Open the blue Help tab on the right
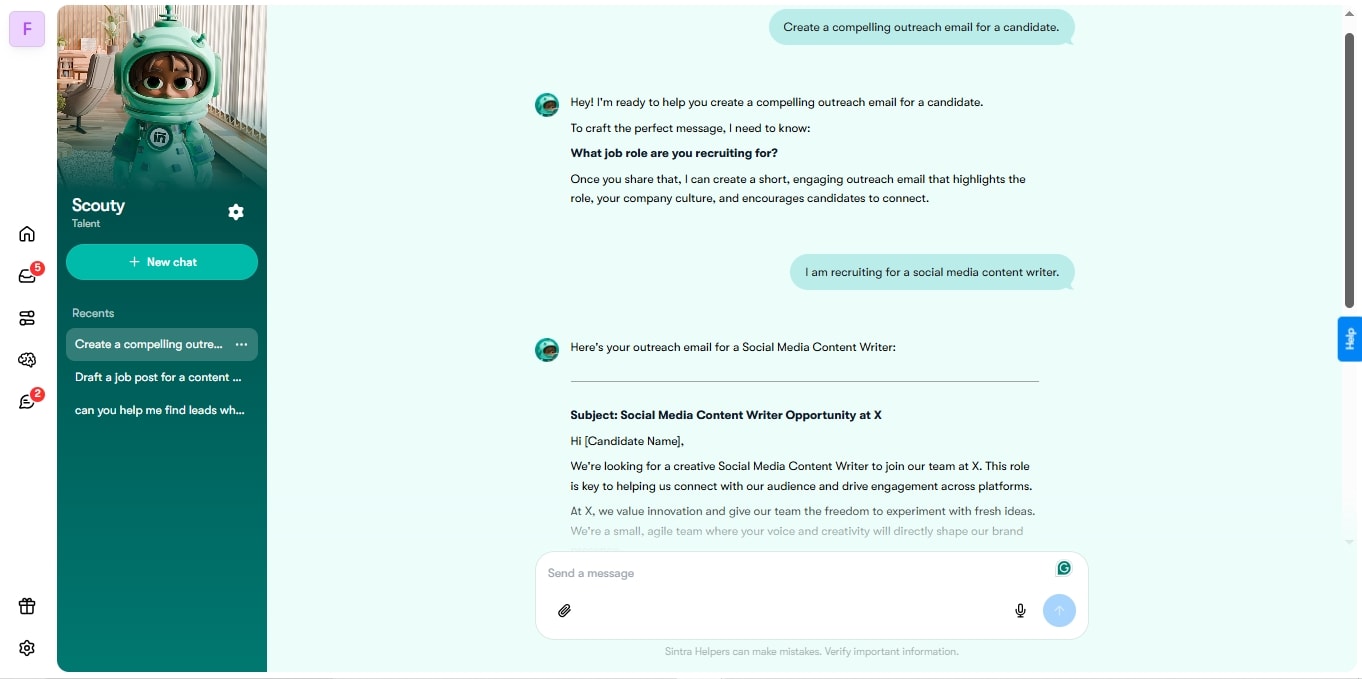Image resolution: width=1362 pixels, height=679 pixels. click(1349, 339)
